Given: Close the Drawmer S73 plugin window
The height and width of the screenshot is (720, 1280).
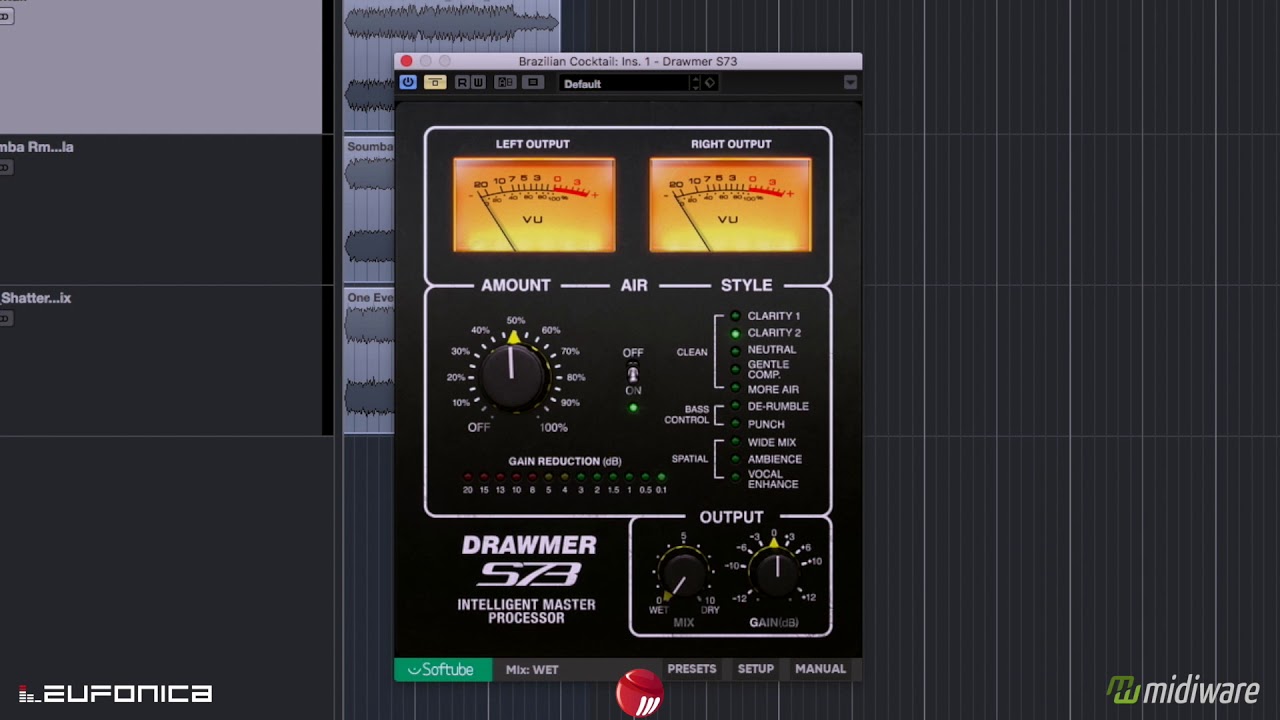Looking at the screenshot, I should point(407,61).
